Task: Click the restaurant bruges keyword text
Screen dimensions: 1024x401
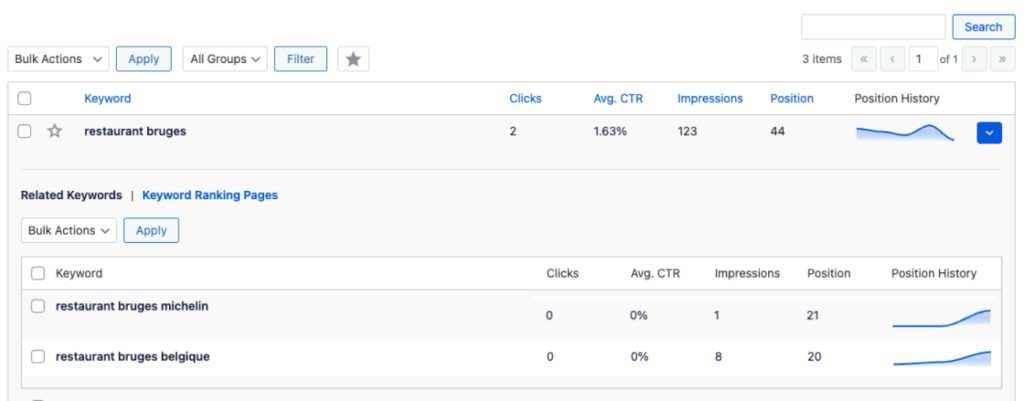Action: tap(135, 131)
